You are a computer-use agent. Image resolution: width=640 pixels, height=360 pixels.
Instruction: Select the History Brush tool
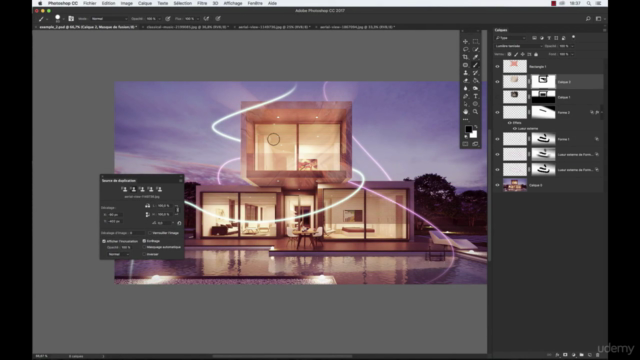tap(476, 73)
